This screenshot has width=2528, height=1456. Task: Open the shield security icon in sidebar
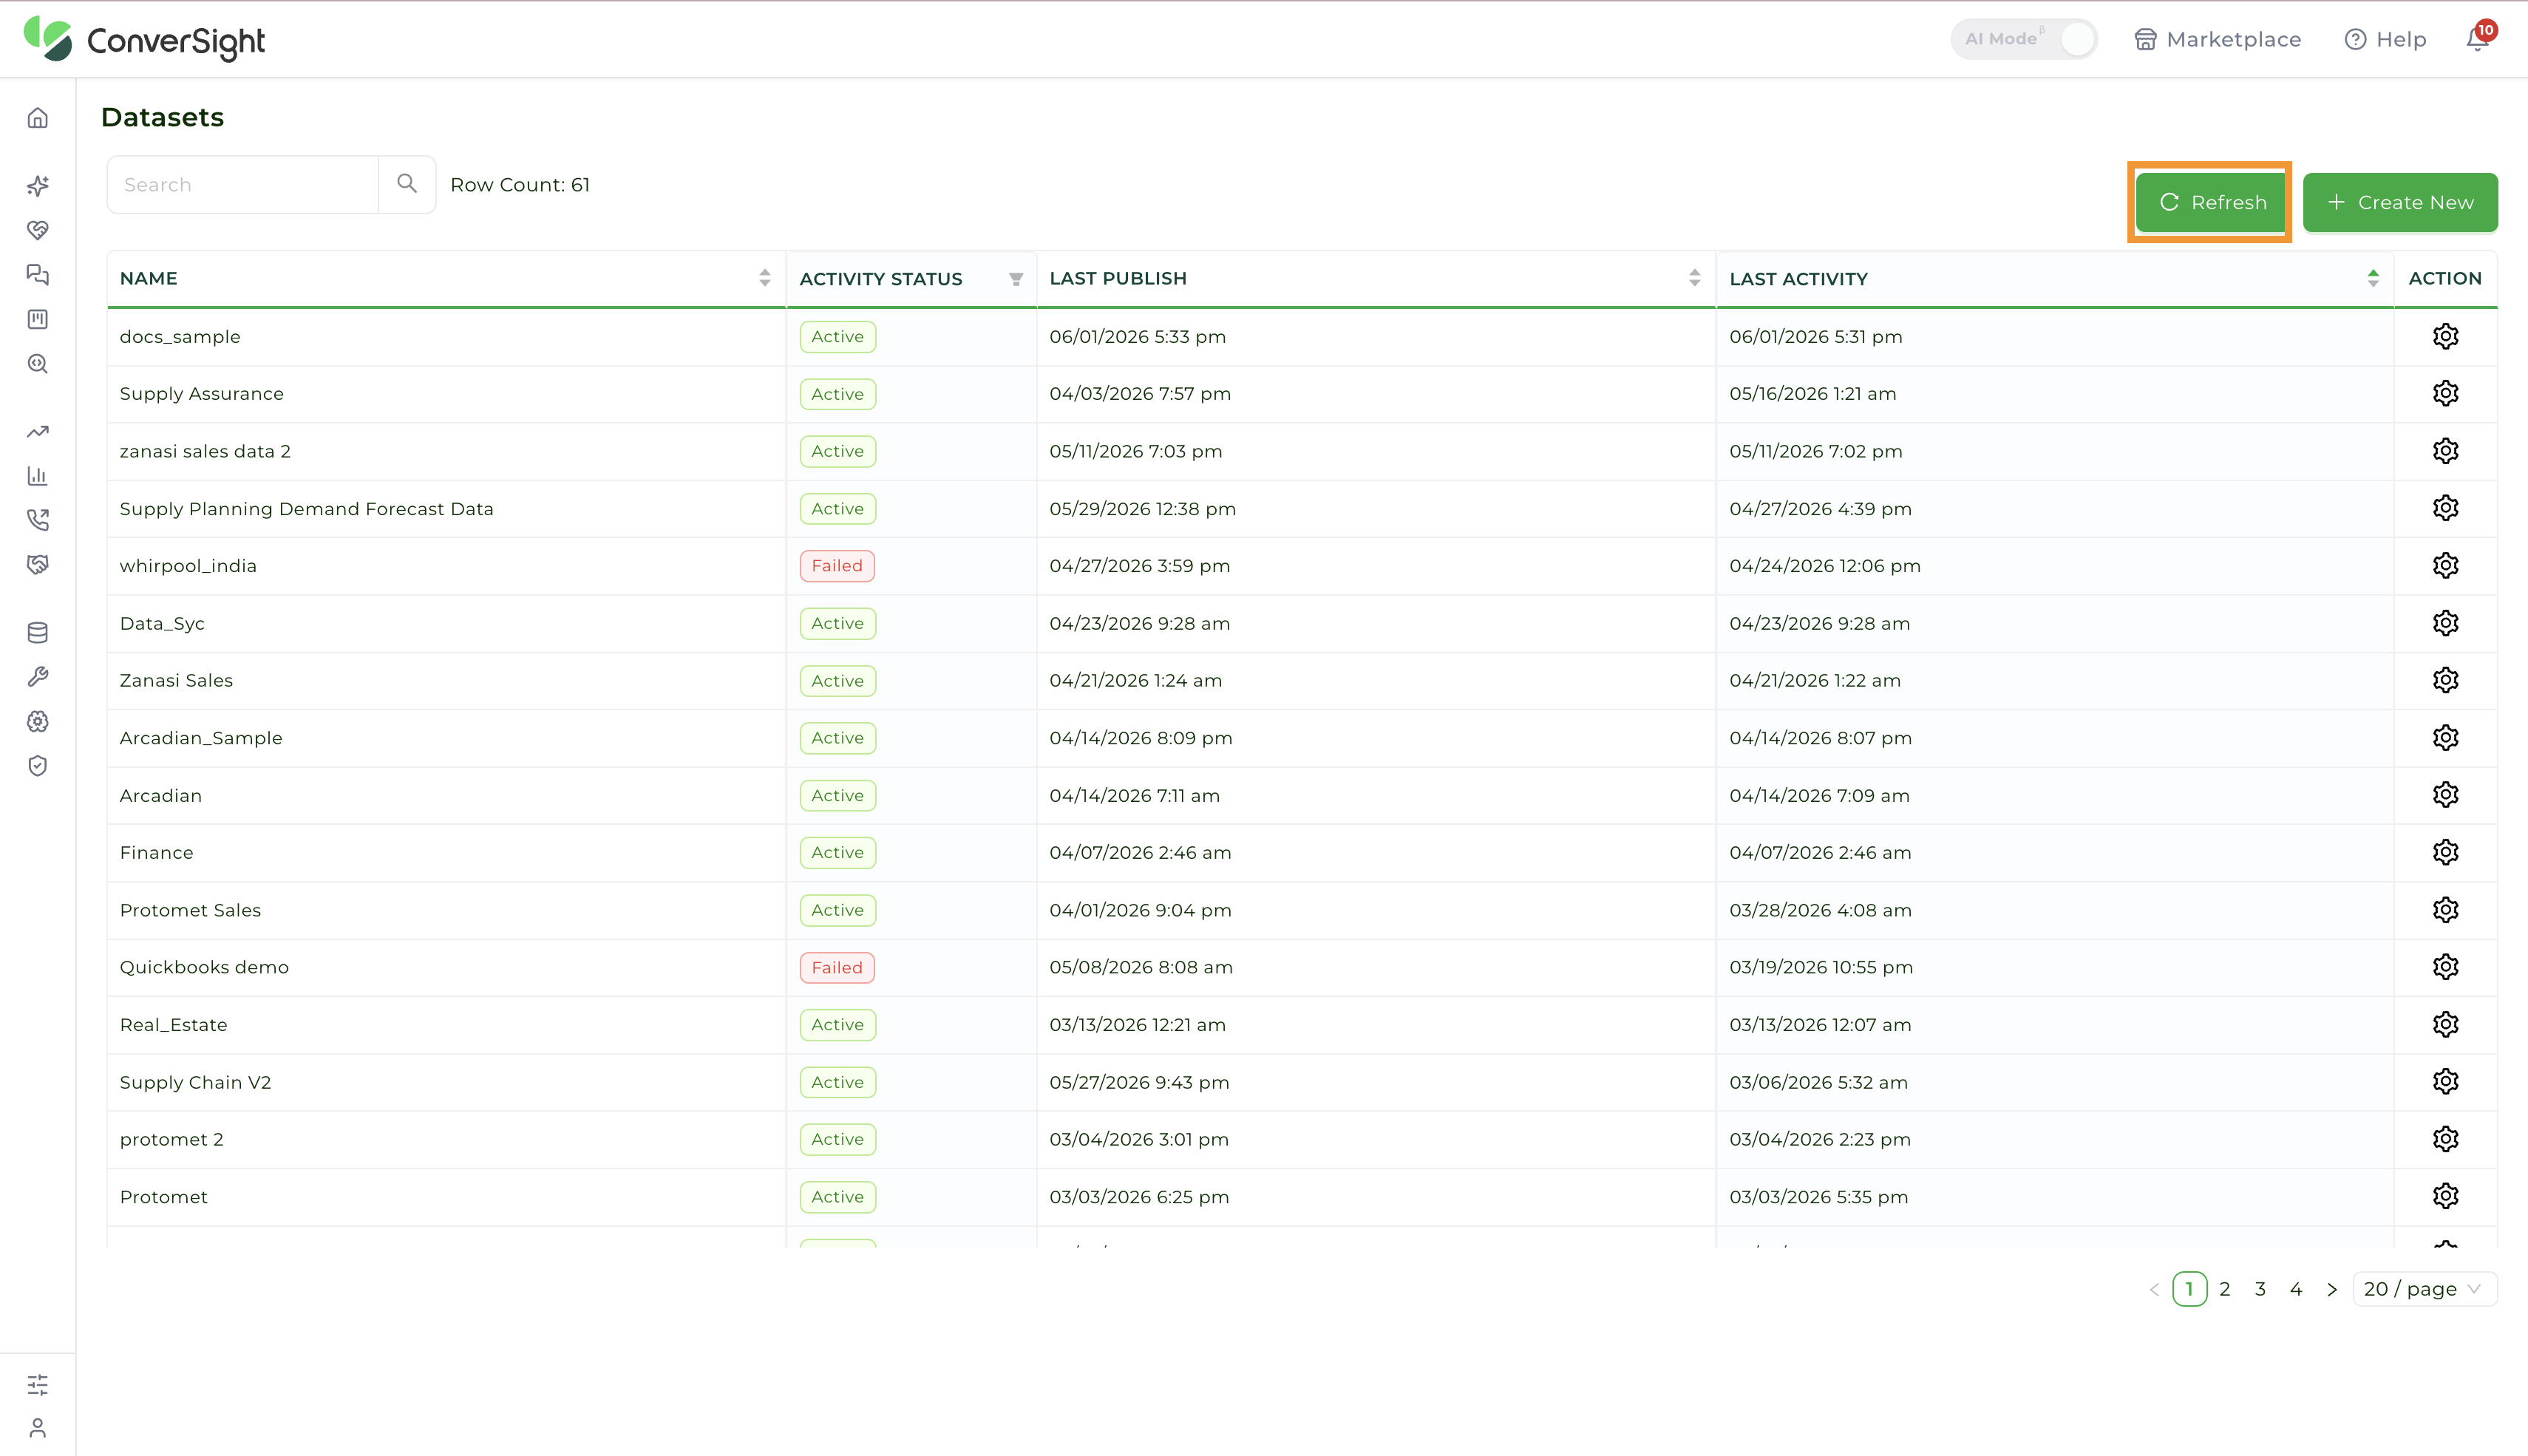[38, 766]
